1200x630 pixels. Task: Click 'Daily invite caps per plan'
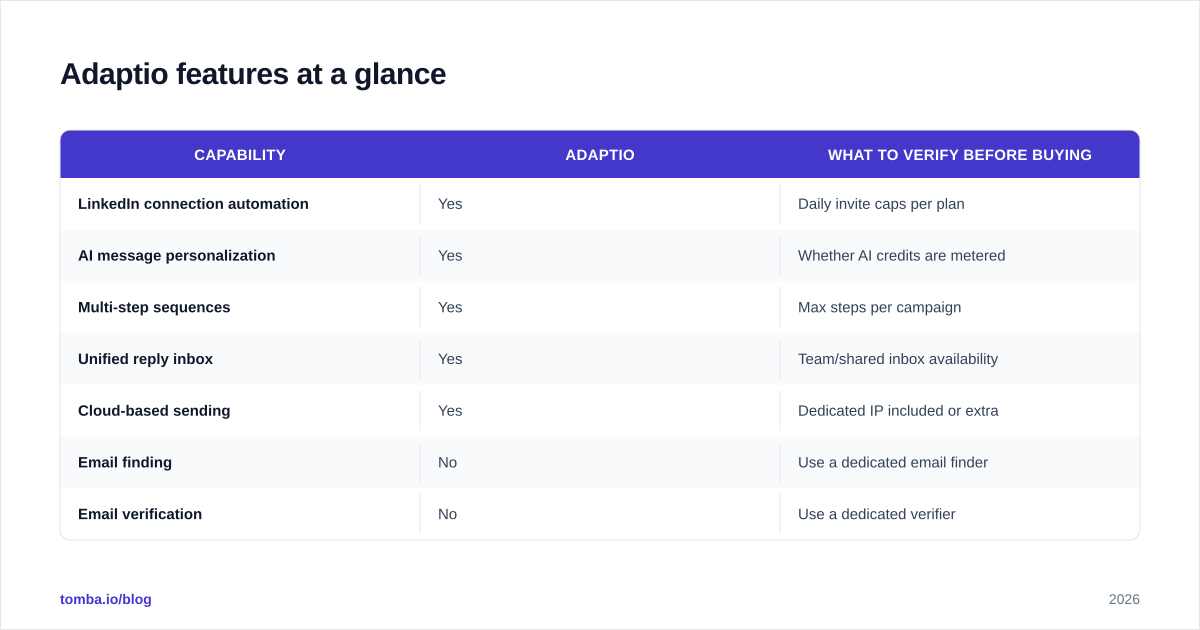(881, 204)
